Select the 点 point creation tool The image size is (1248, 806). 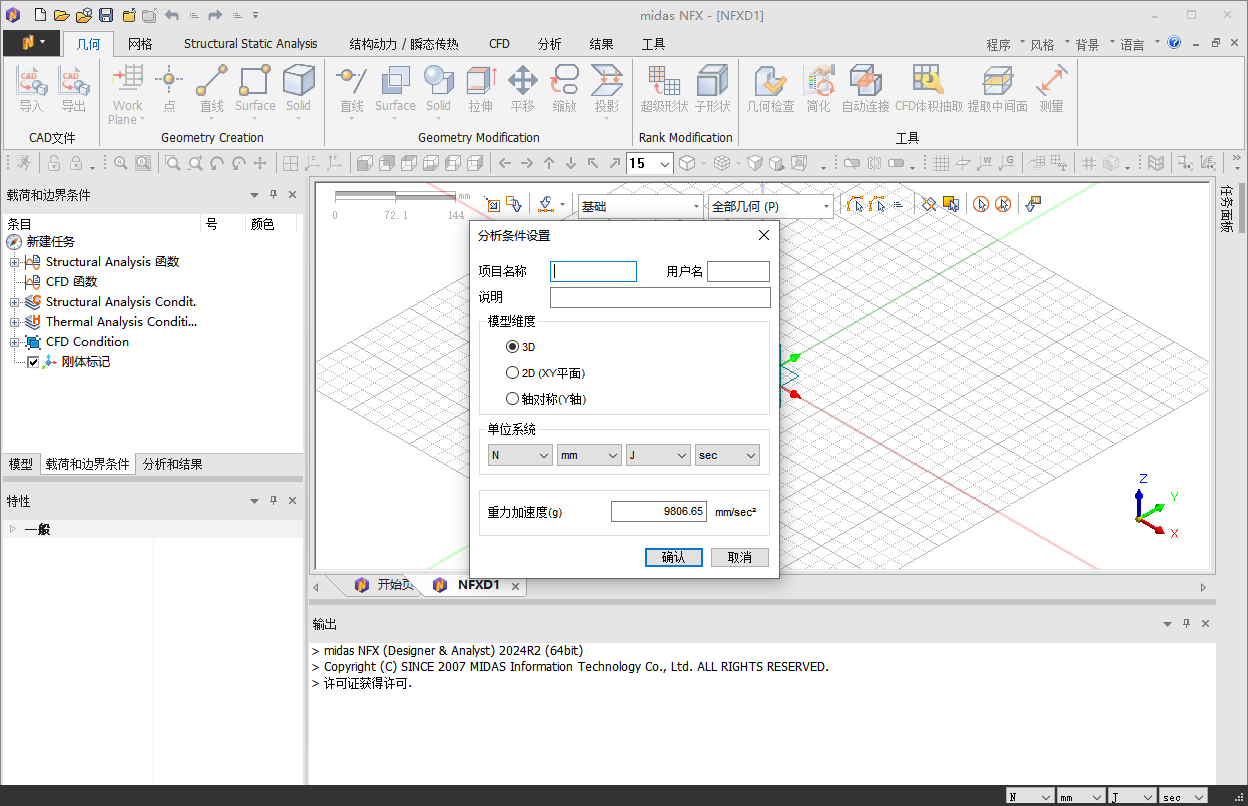pyautogui.click(x=169, y=89)
